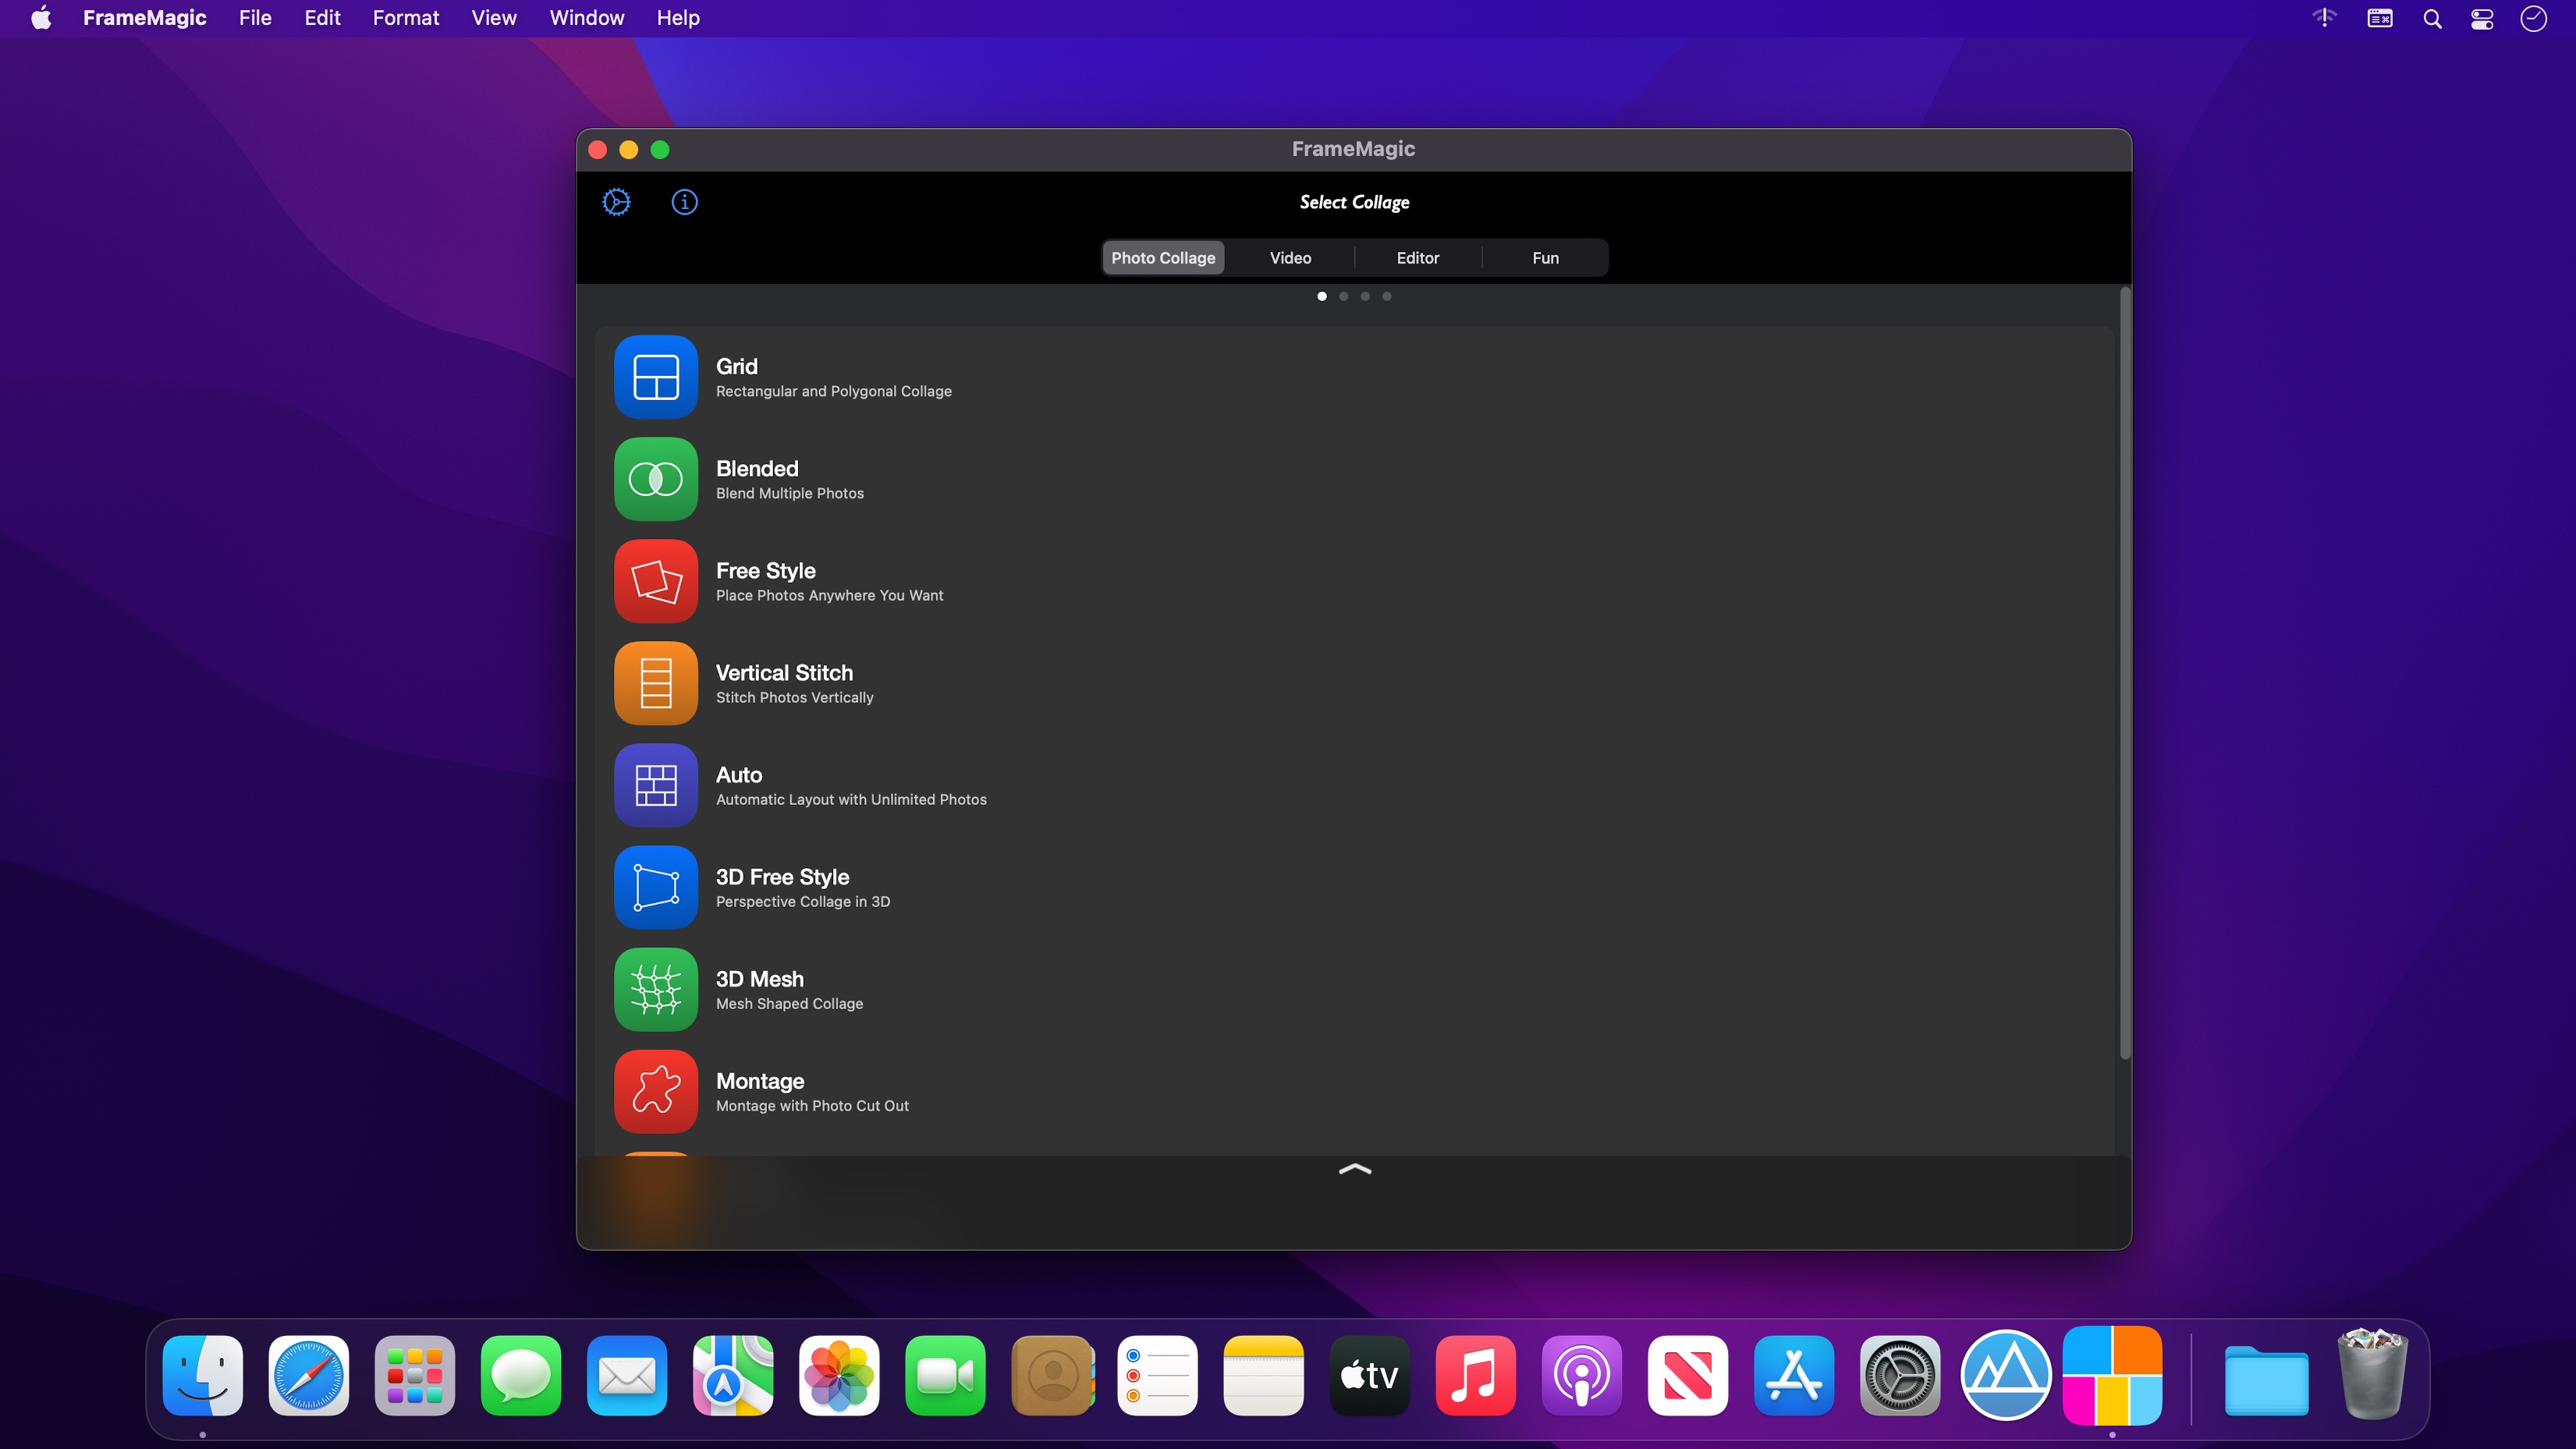This screenshot has width=2576, height=1449.
Task: Open the Grid collage icon
Action: [656, 377]
